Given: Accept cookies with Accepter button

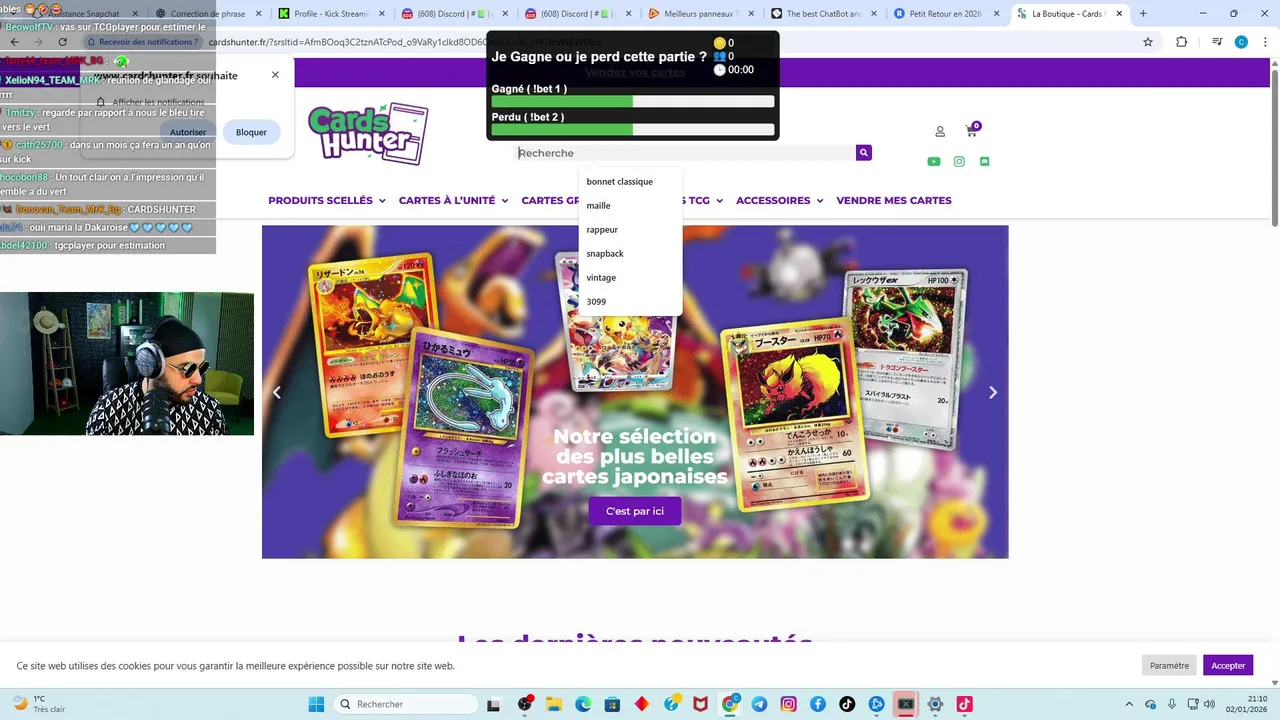Looking at the screenshot, I should point(1228,665).
